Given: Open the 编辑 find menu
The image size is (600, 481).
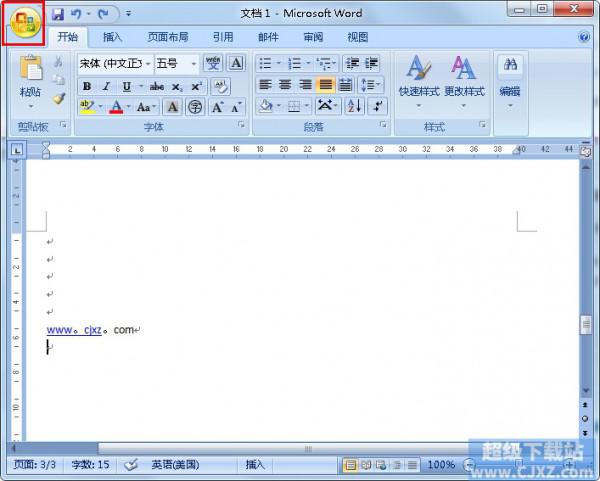Looking at the screenshot, I should (x=510, y=81).
